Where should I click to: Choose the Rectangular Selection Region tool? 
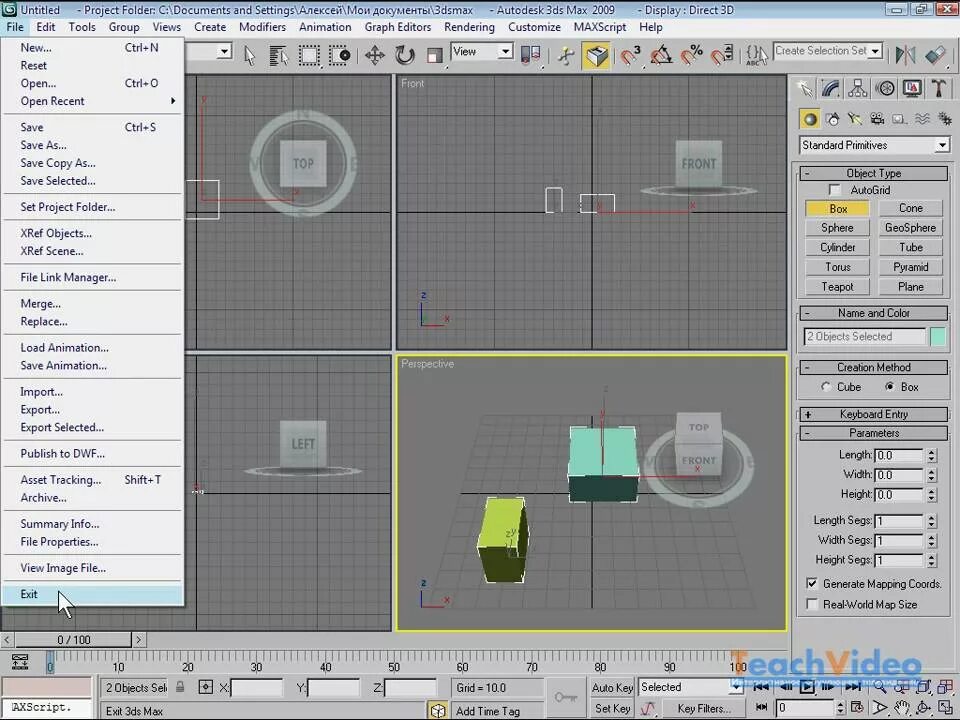click(309, 56)
